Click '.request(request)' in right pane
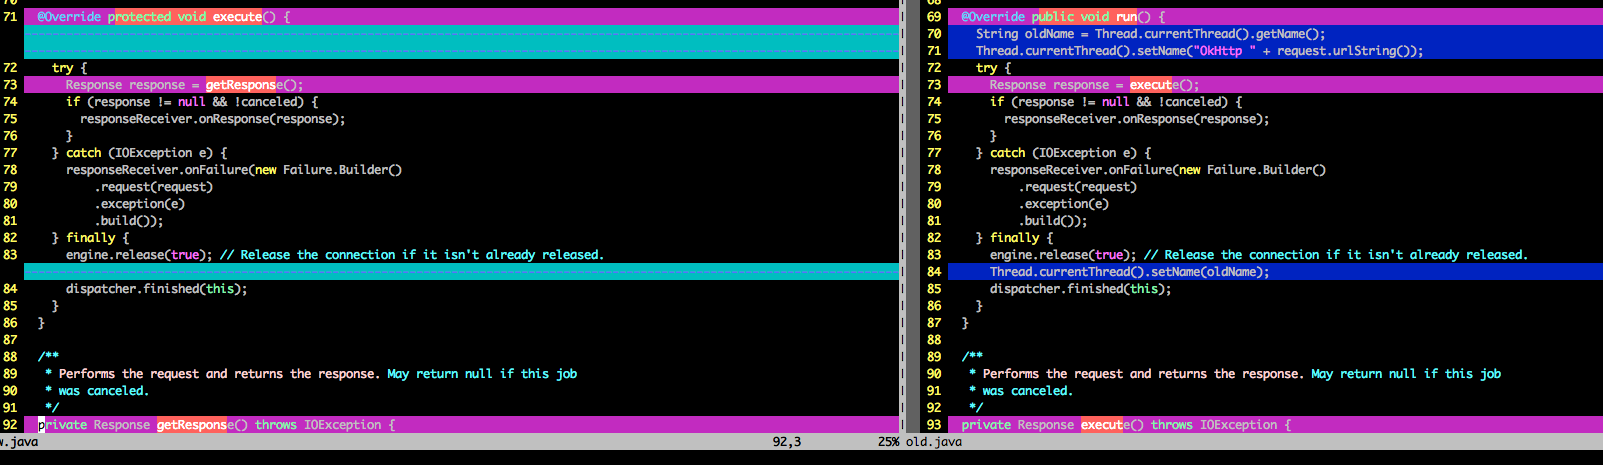This screenshot has height=465, width=1603. (1078, 187)
